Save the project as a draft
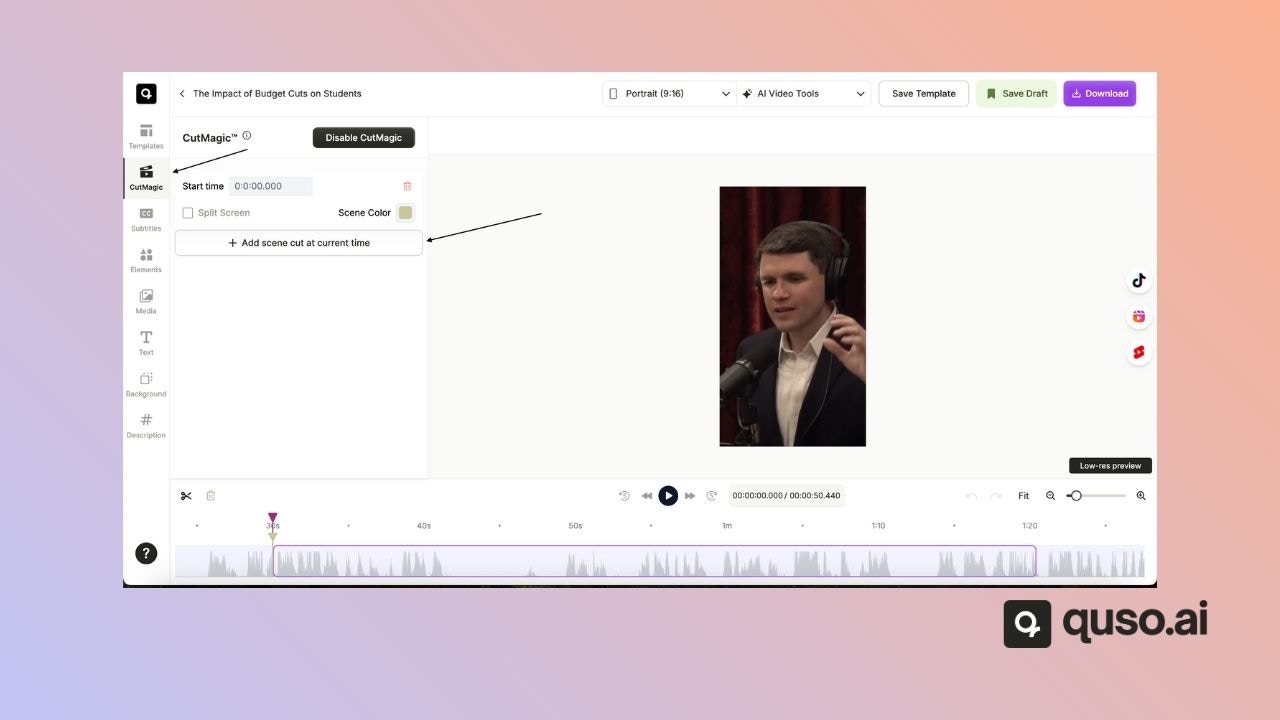 (x=1016, y=93)
